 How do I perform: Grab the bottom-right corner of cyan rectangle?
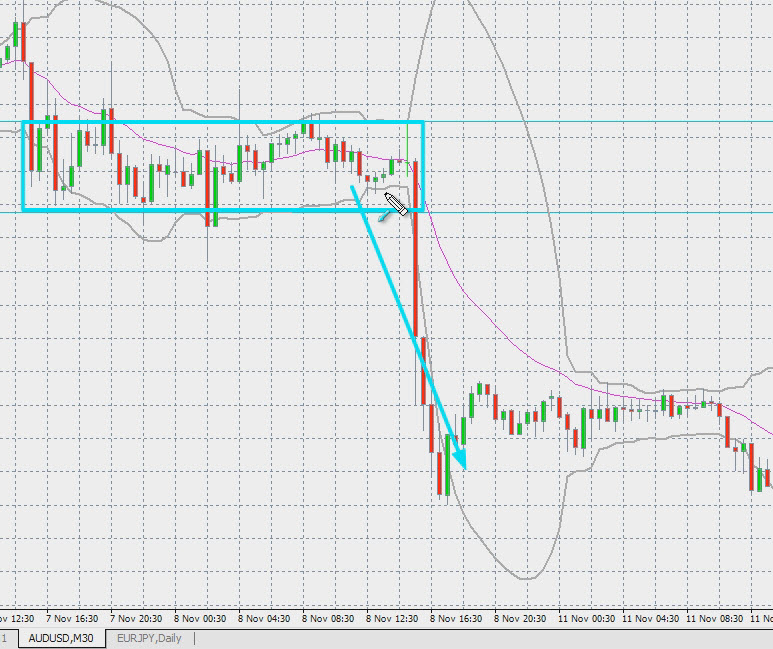423,209
